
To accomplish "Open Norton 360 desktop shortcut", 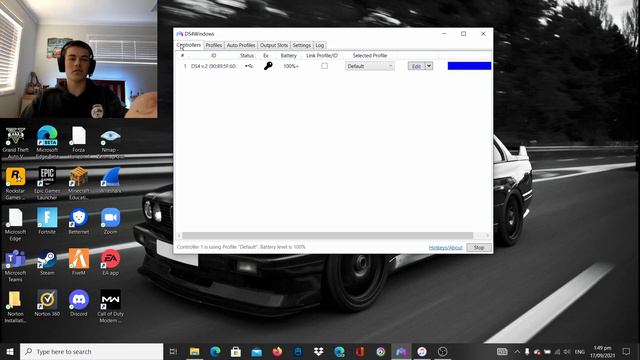I will 47,303.
